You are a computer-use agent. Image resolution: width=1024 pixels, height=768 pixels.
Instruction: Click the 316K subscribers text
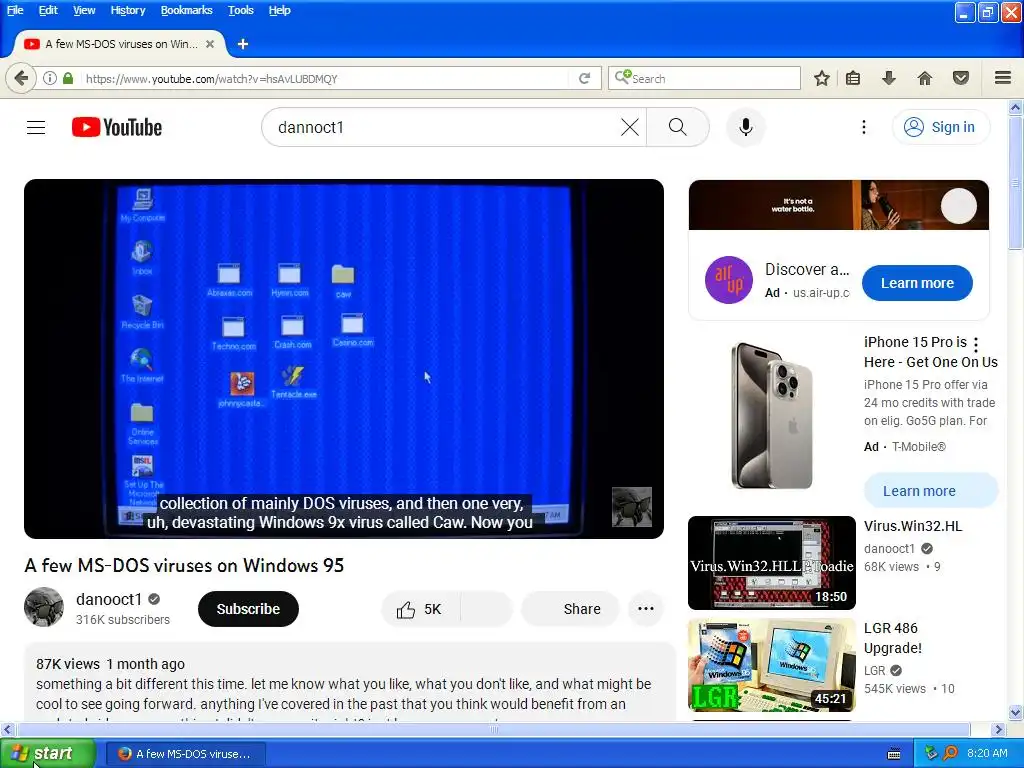(123, 620)
